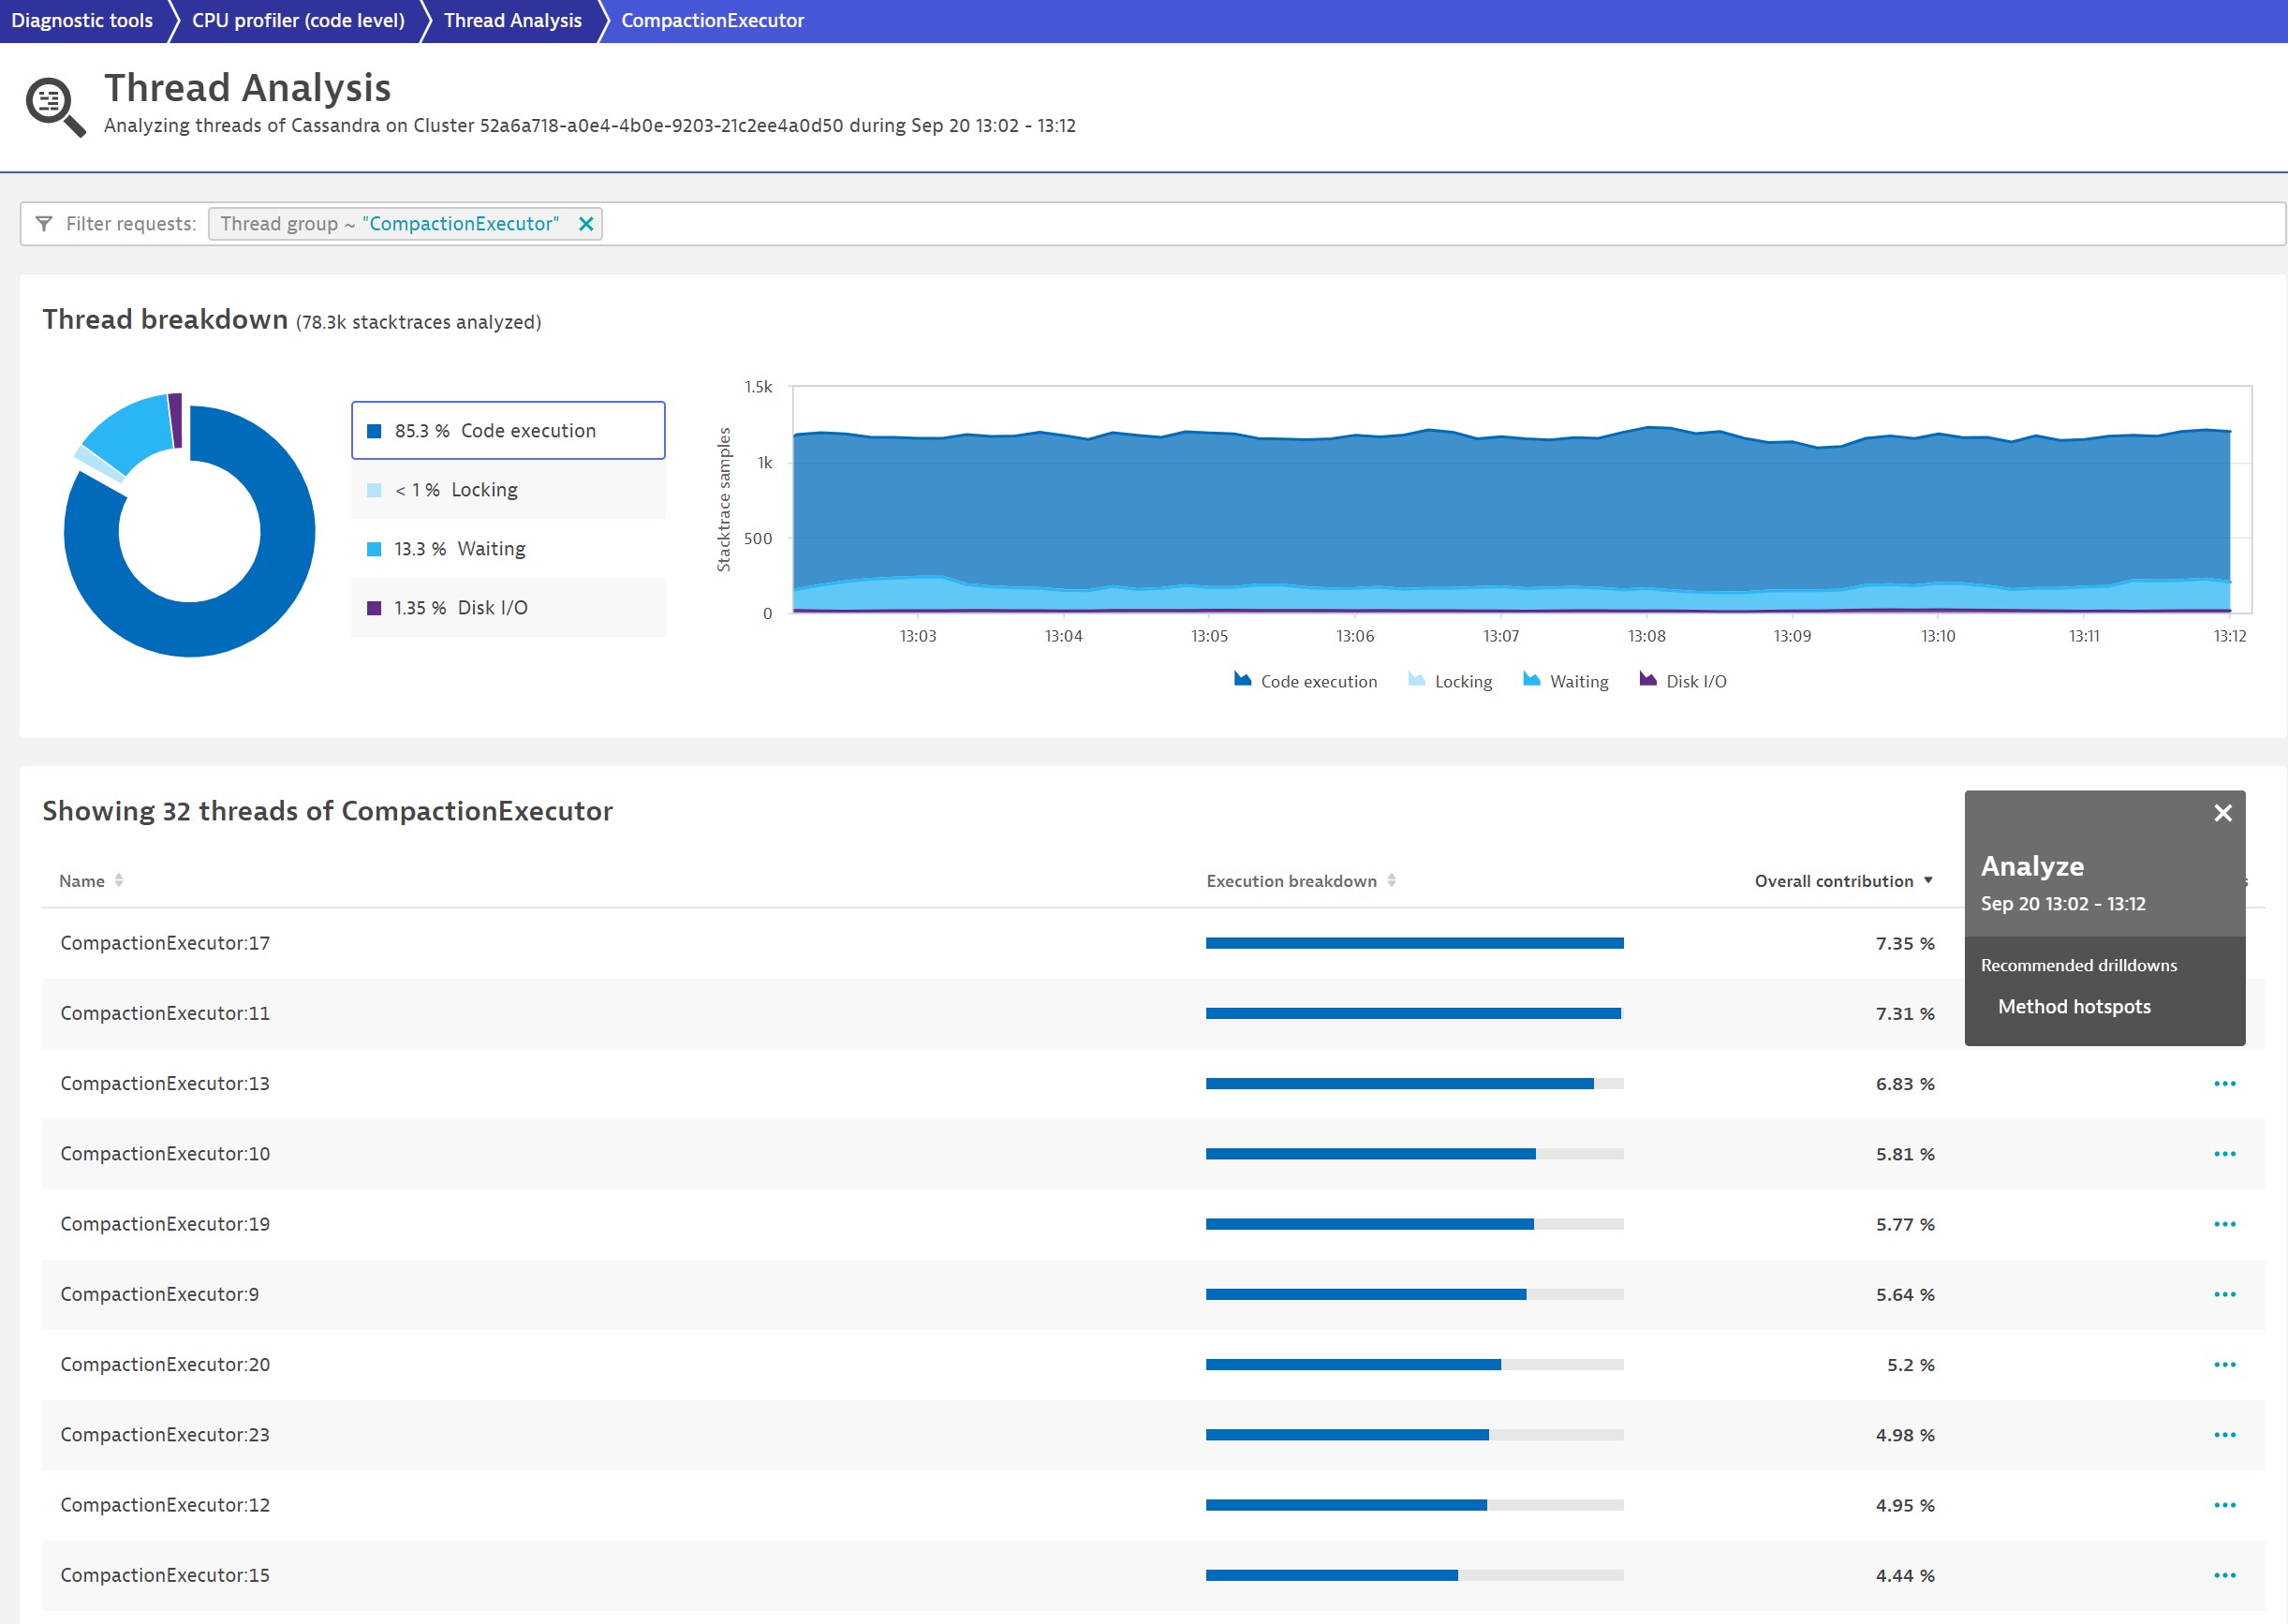Click the Thread Analysis magnifier icon
The image size is (2288, 1624).
click(55, 106)
